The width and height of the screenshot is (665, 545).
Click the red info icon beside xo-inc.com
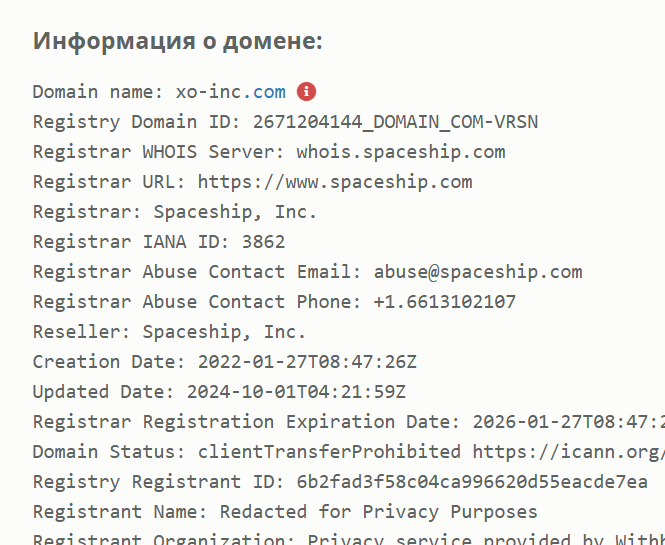306,92
